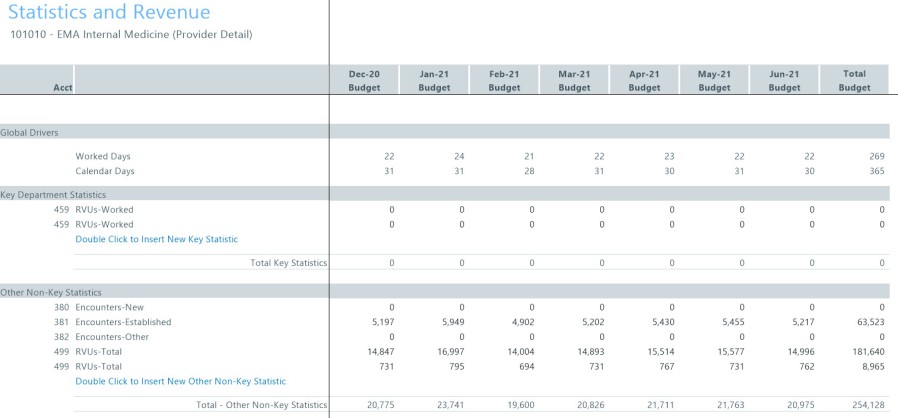
Task: Select the Key Department Statistics section header
Action: 52,194
